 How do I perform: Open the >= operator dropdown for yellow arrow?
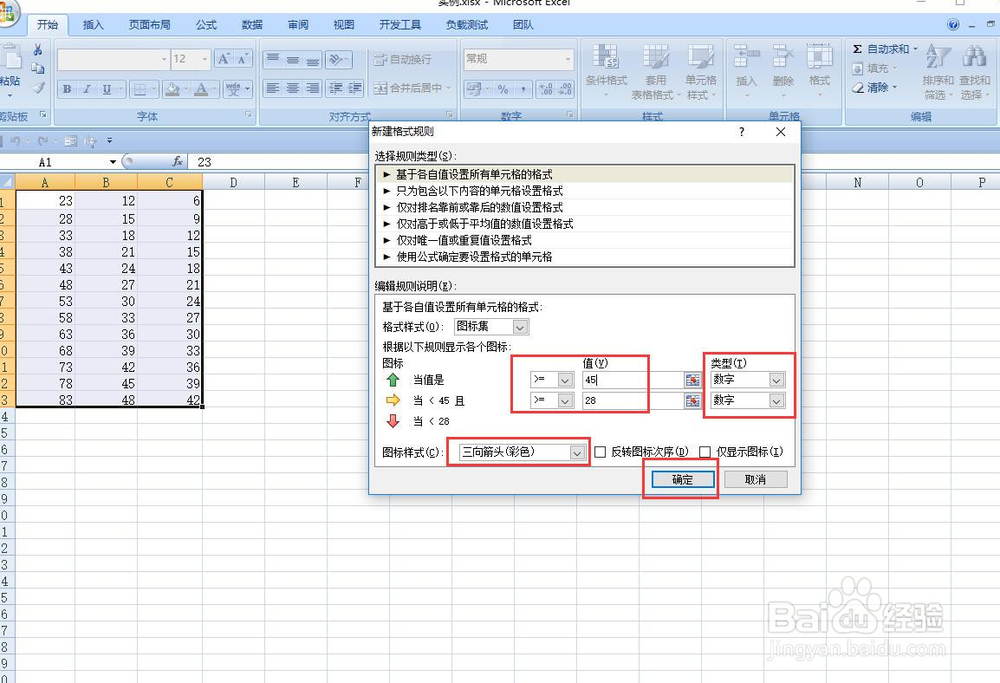coord(565,400)
